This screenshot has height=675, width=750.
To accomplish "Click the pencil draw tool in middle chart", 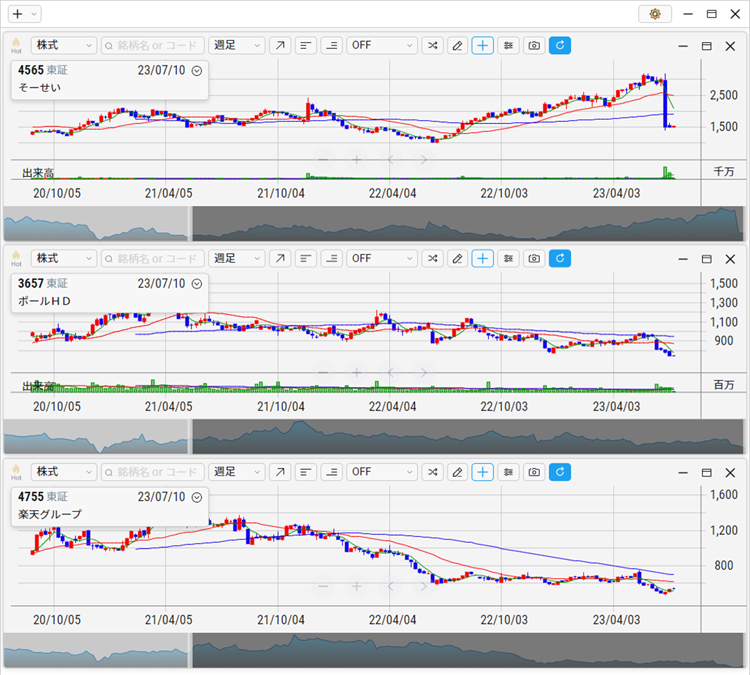I will point(457,259).
